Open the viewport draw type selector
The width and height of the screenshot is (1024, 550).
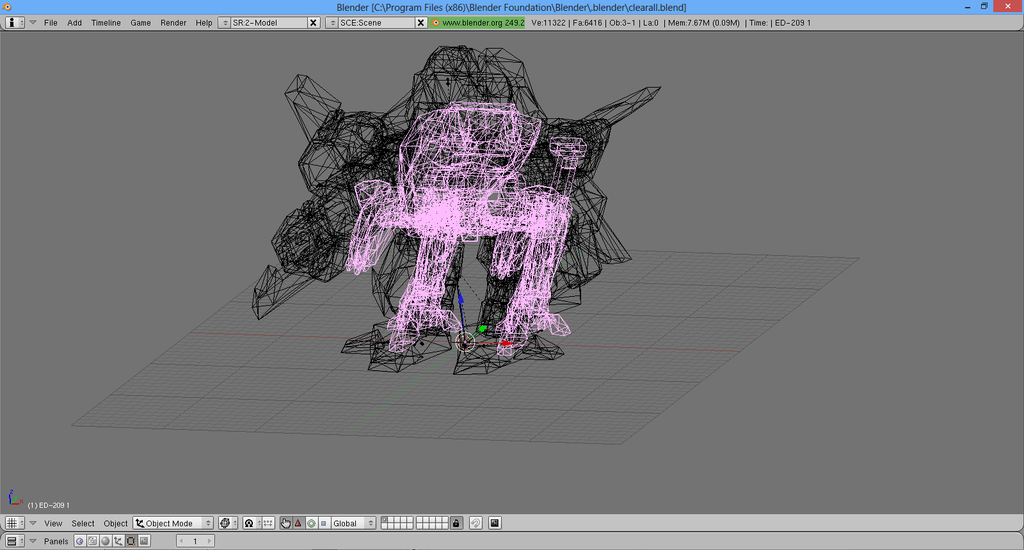[x=227, y=523]
